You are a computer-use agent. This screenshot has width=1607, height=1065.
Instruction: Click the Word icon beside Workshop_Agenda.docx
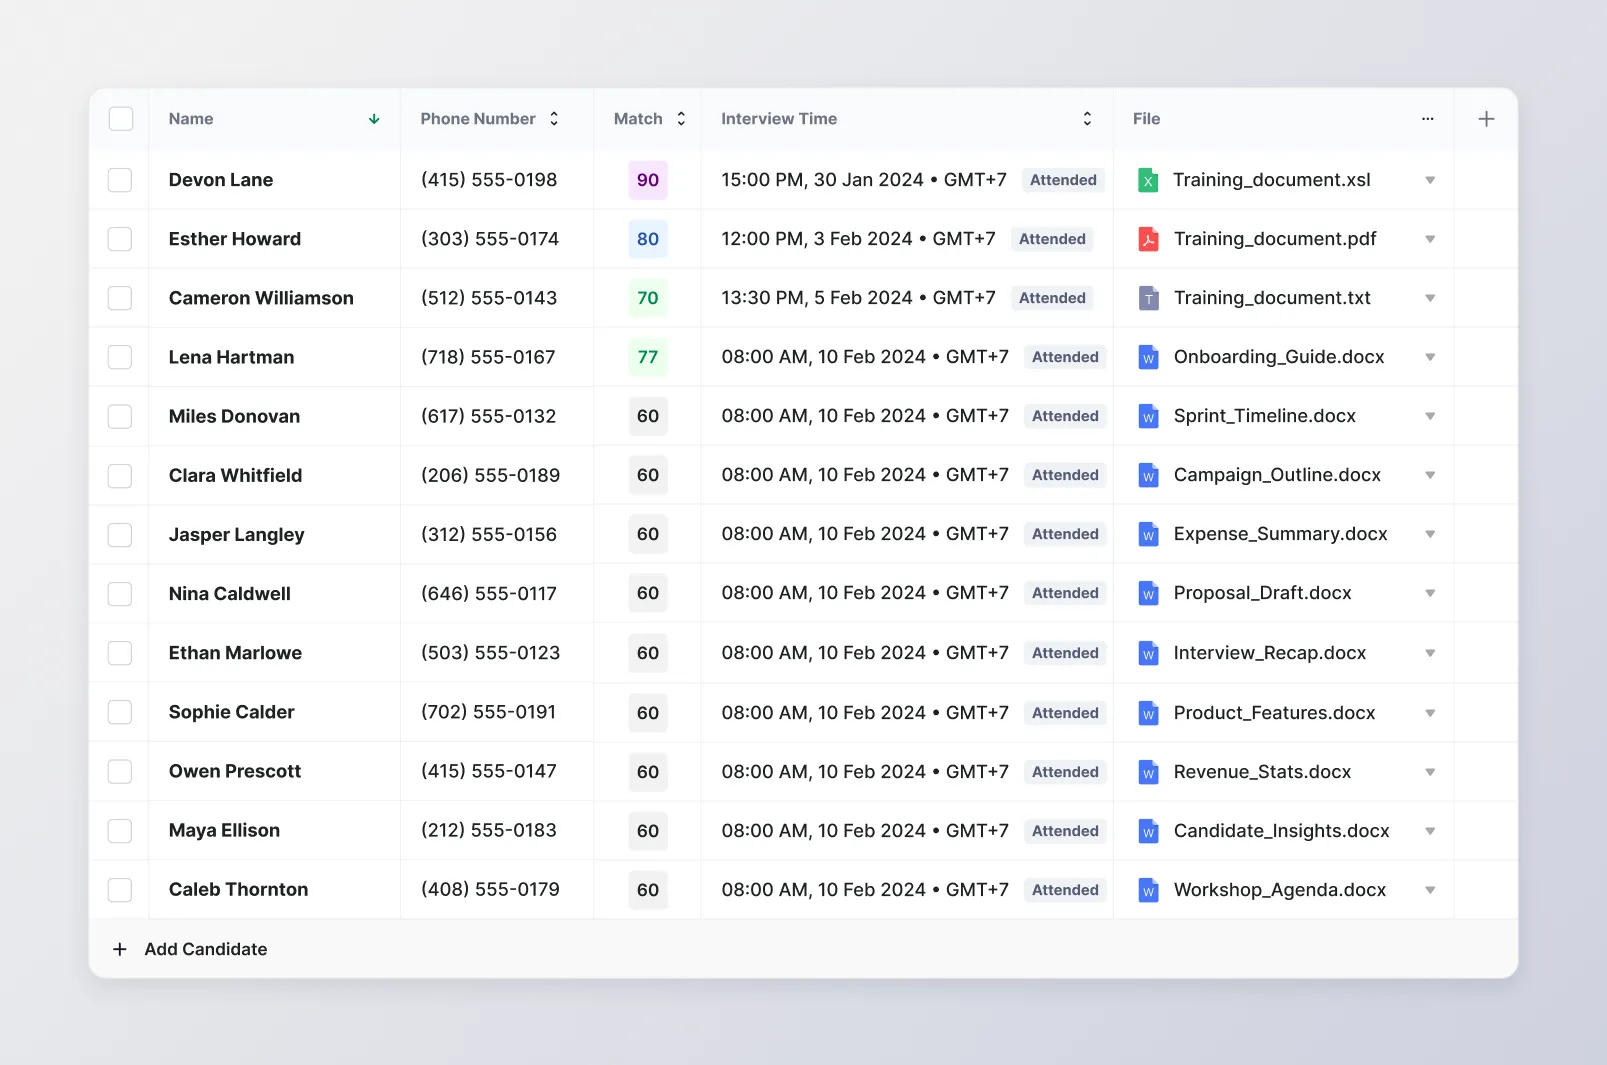coord(1148,890)
